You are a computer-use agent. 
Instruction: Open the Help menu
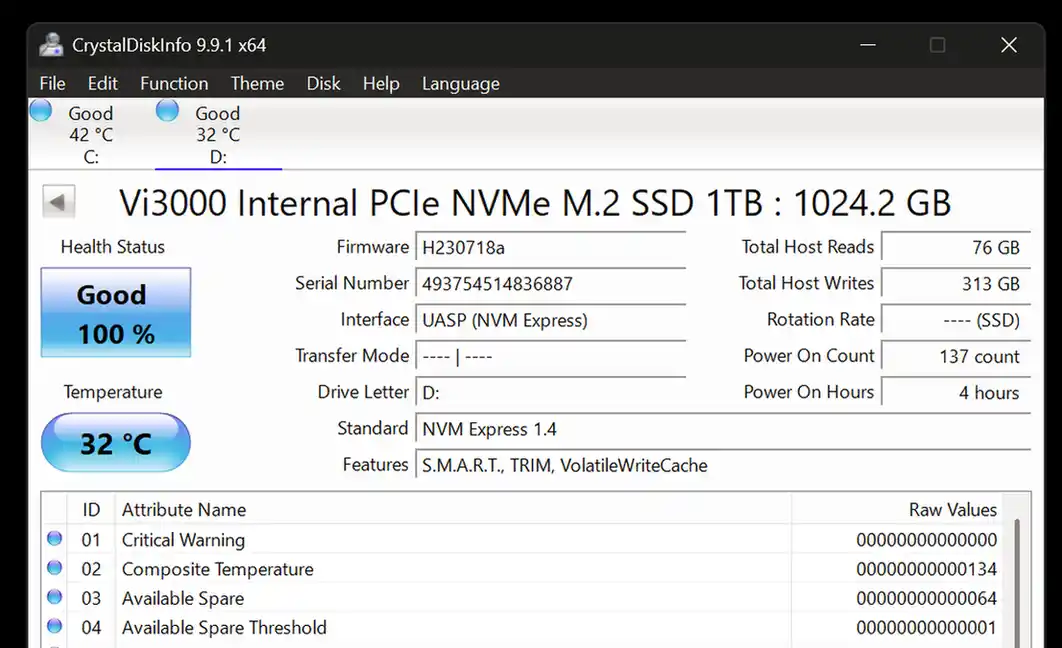[381, 83]
